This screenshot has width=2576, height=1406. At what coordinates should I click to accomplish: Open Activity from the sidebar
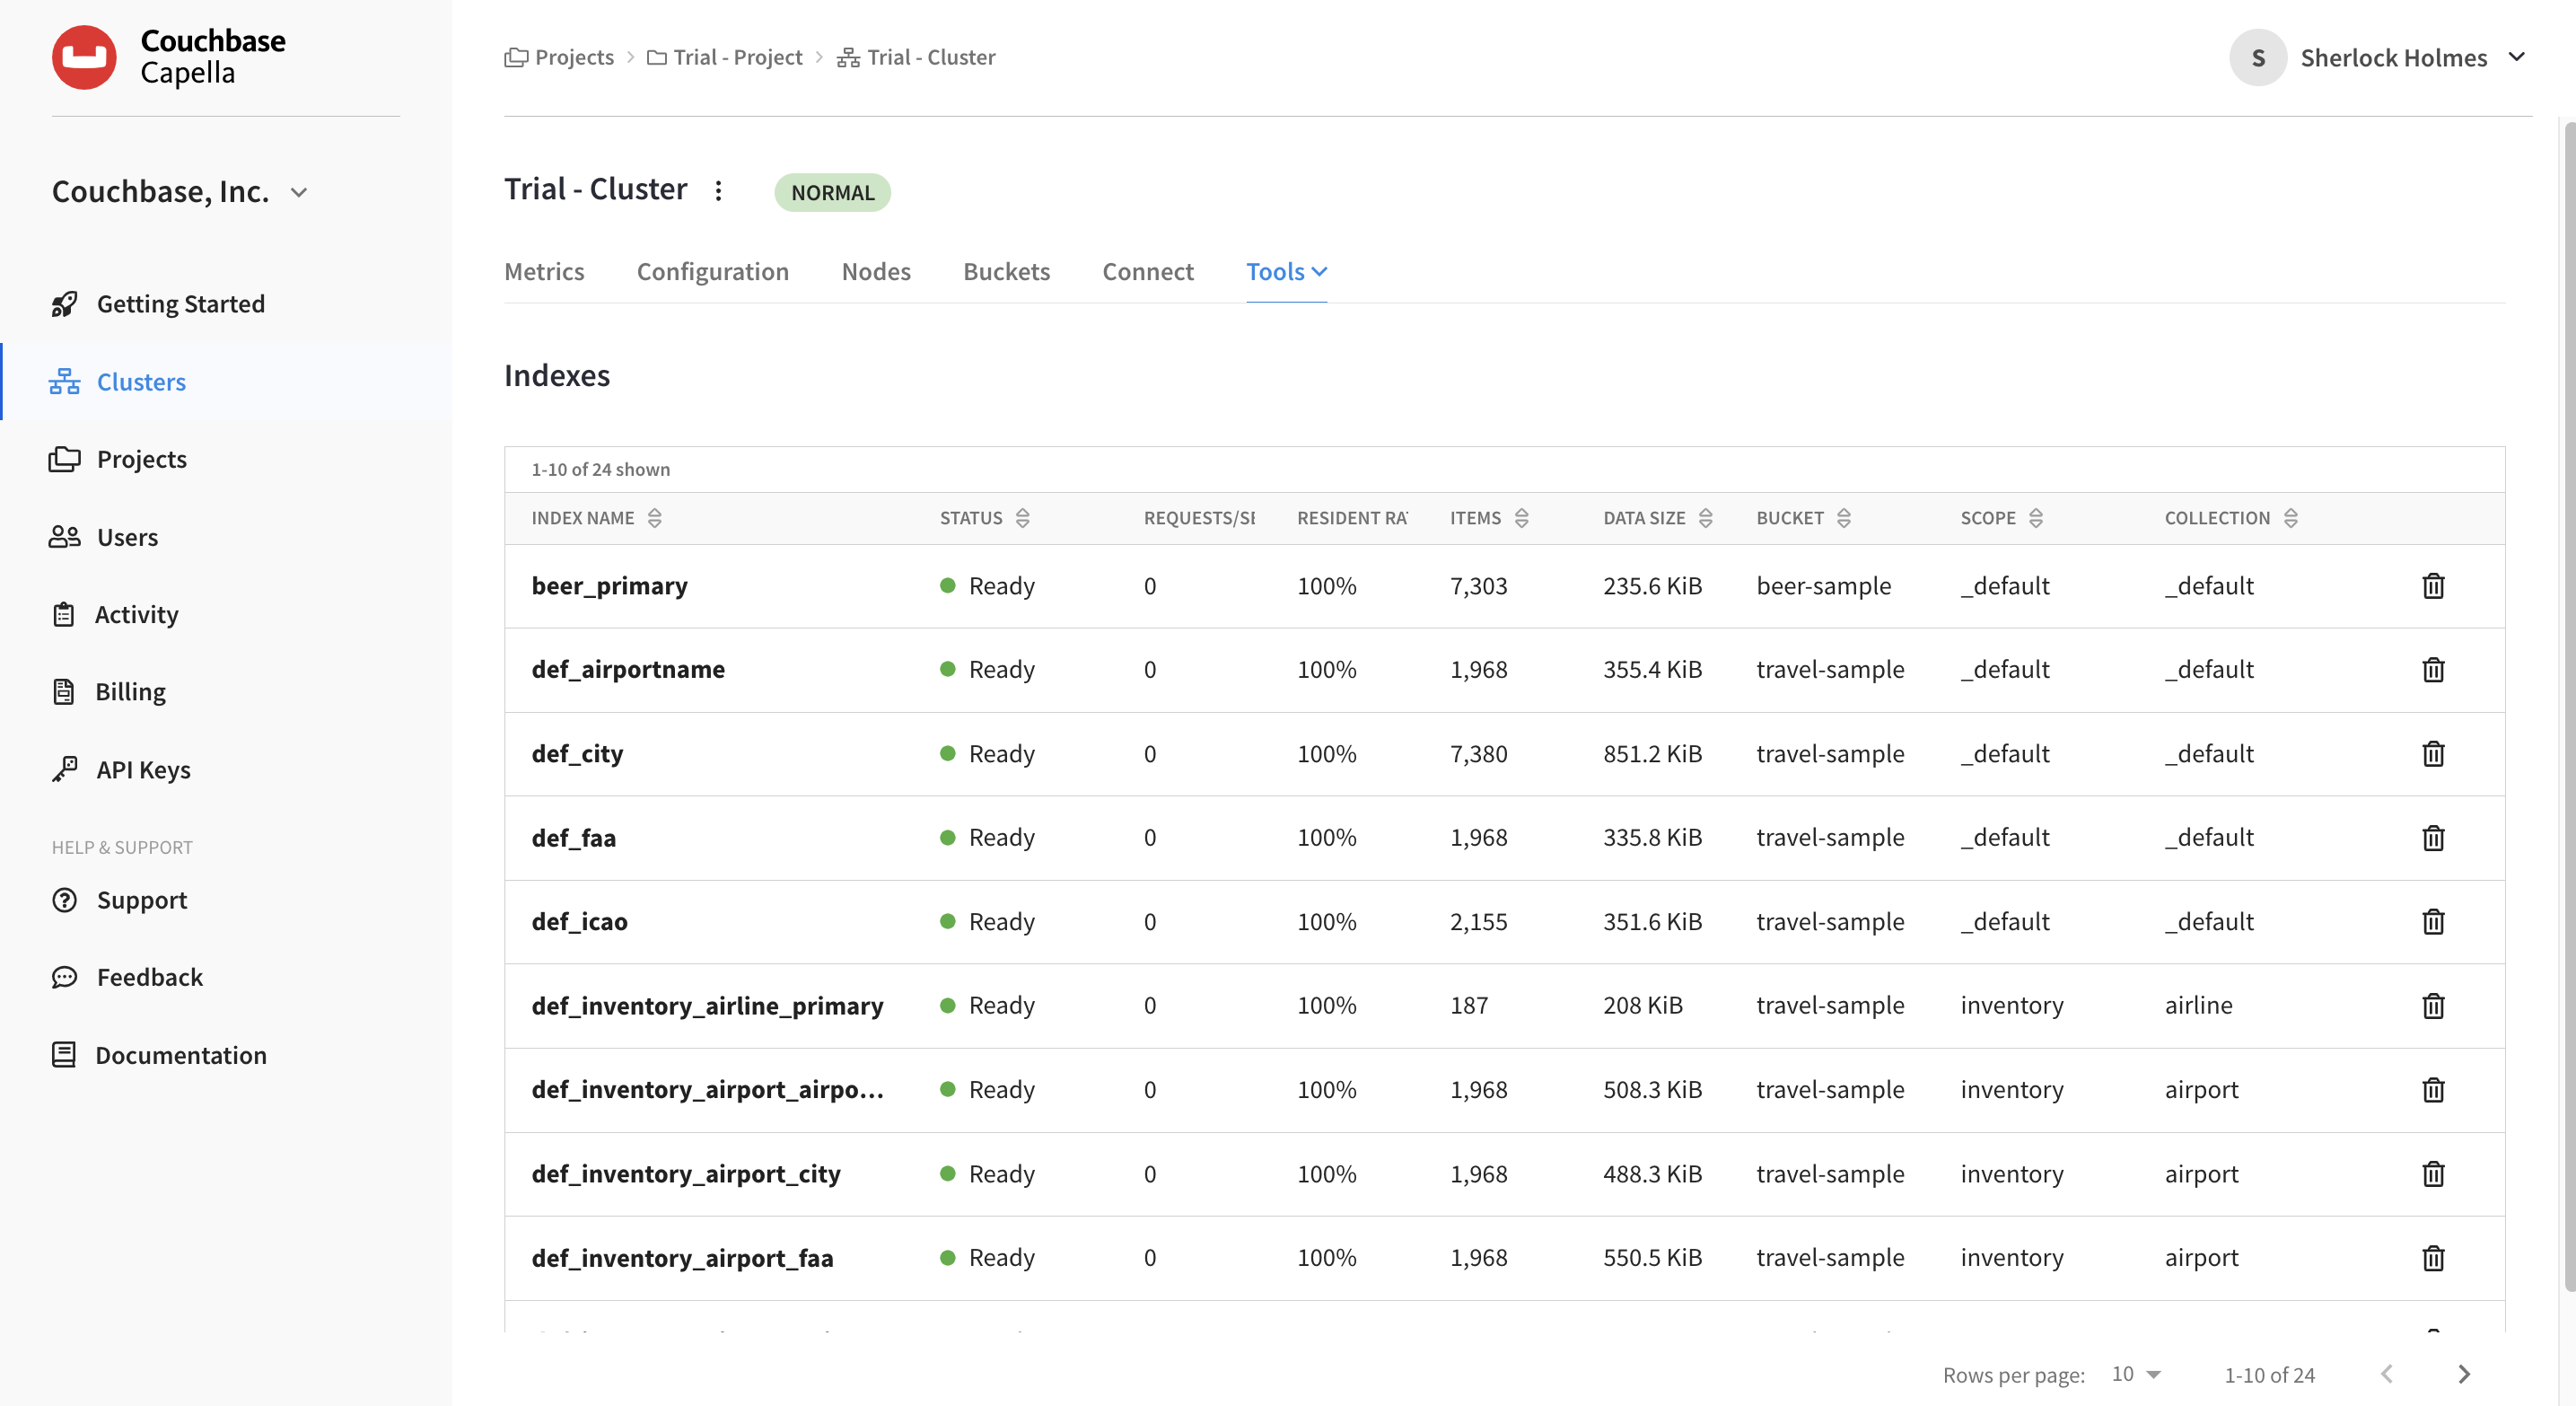coord(137,614)
